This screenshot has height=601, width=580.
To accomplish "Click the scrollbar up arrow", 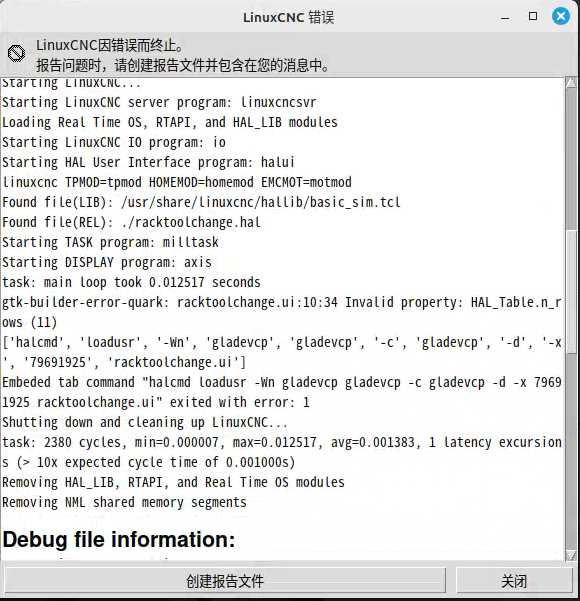I will 571,82.
